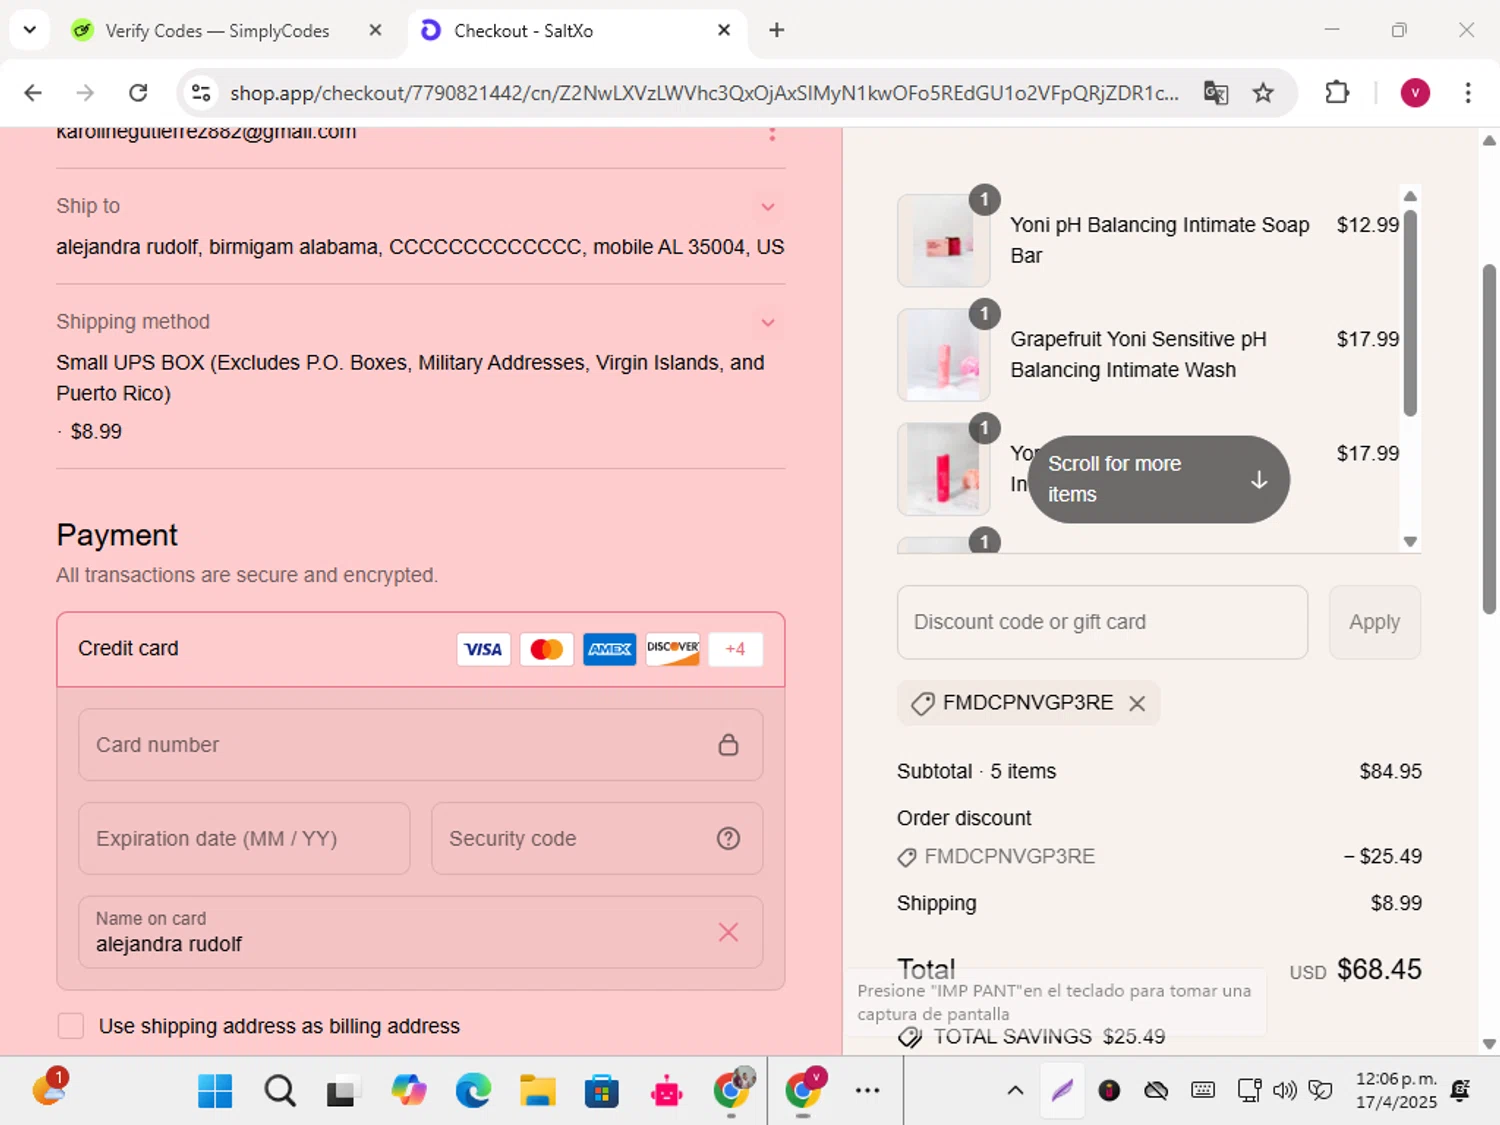Click the Name on card field

420,932
